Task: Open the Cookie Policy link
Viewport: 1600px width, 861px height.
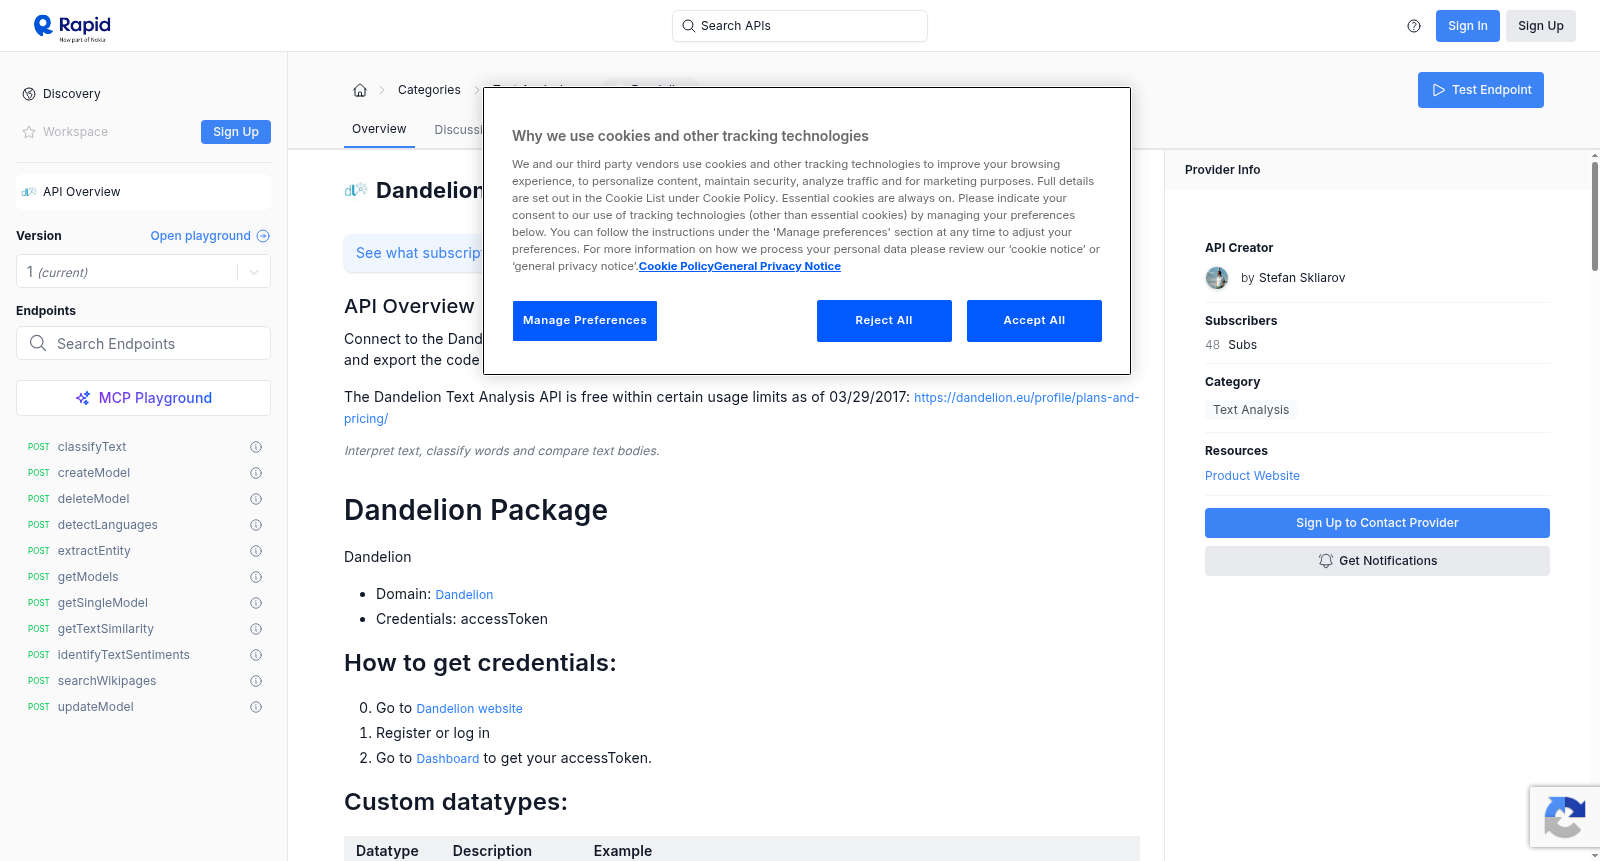Action: (676, 266)
